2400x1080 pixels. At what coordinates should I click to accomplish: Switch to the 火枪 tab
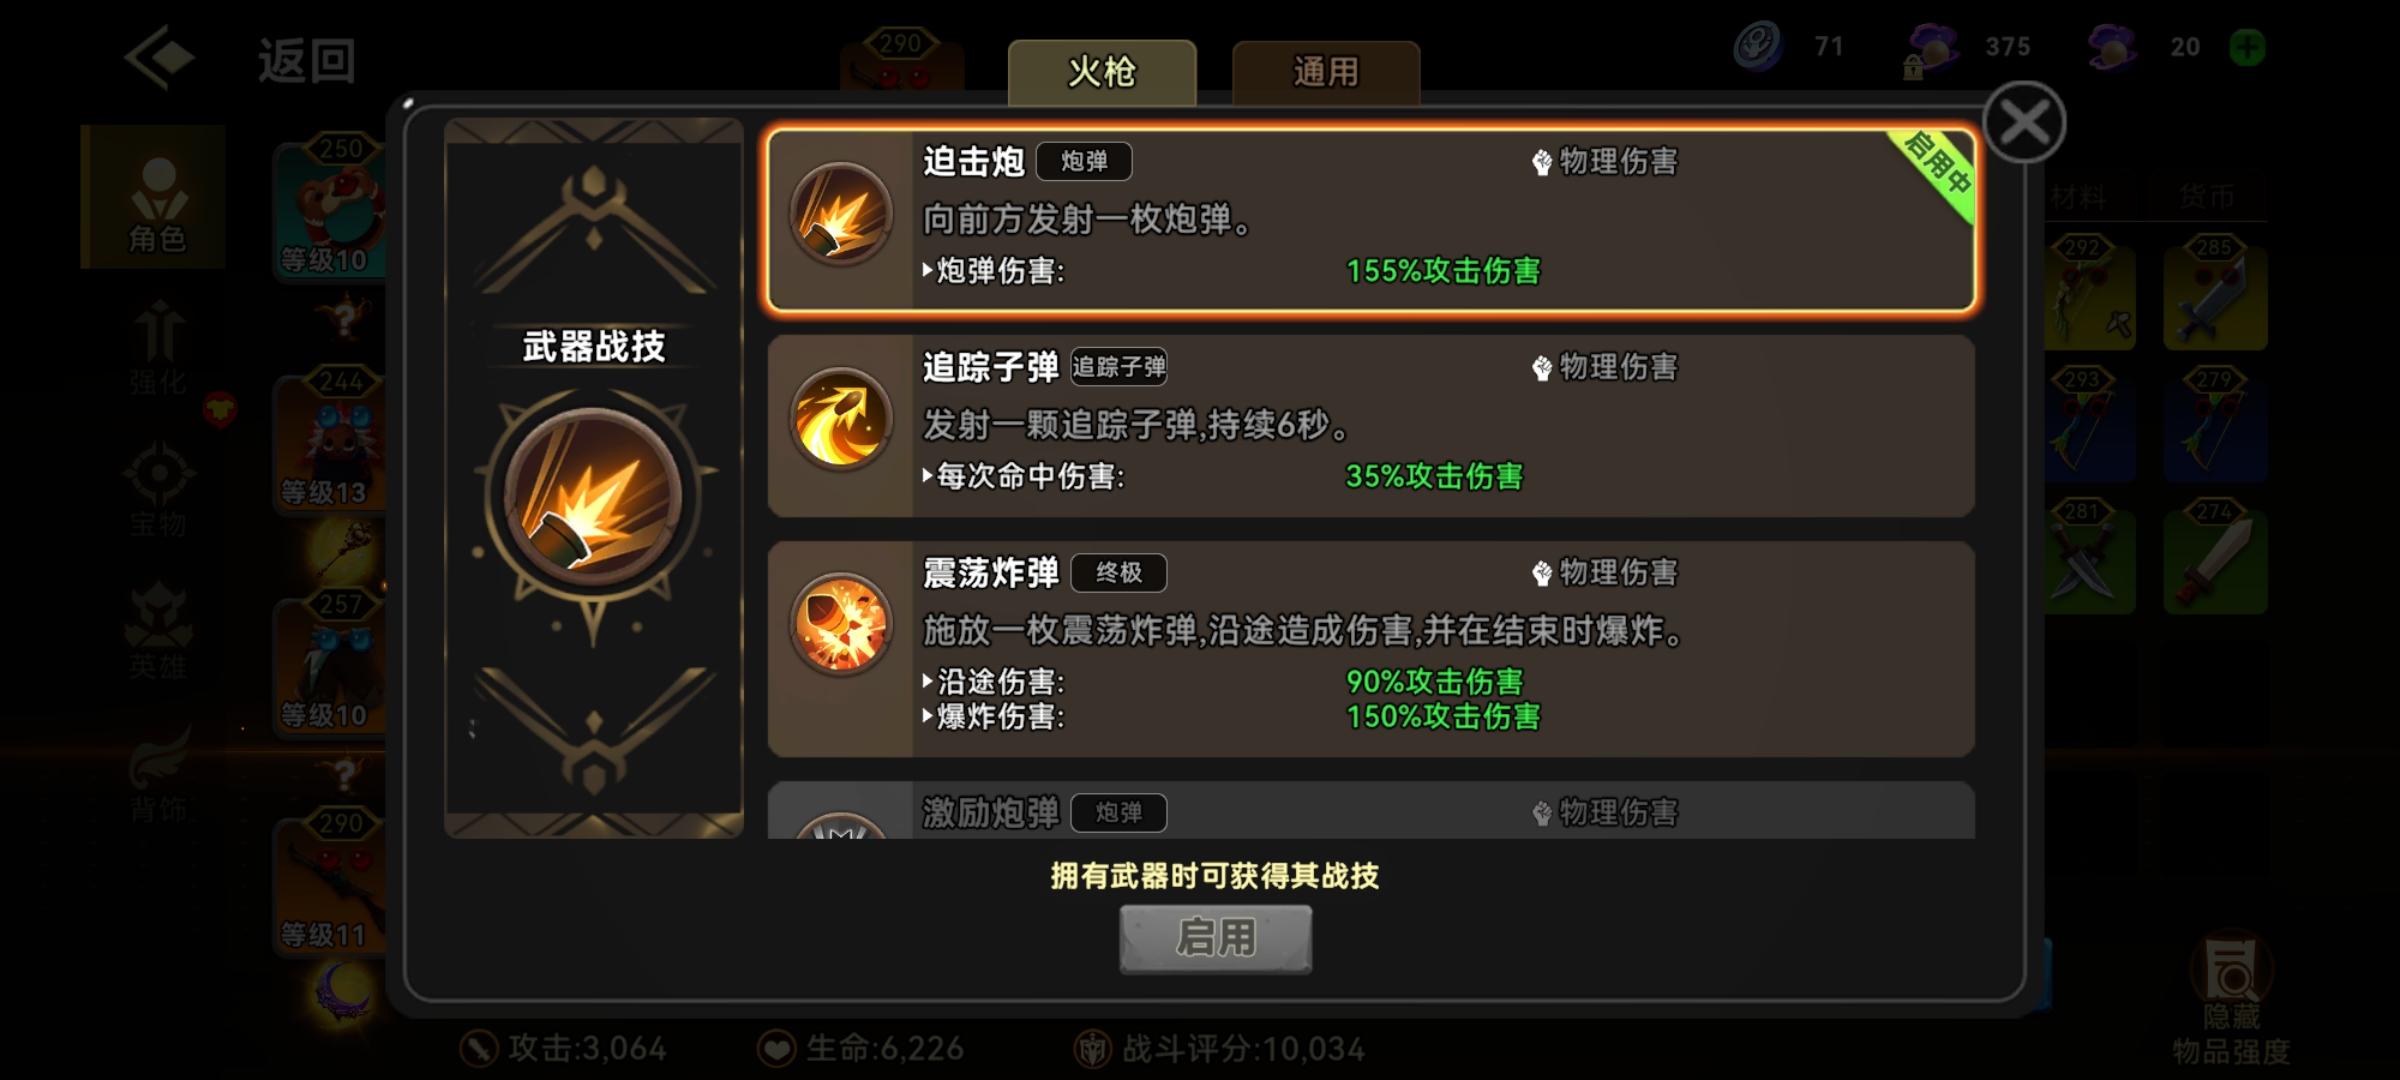coord(1102,72)
